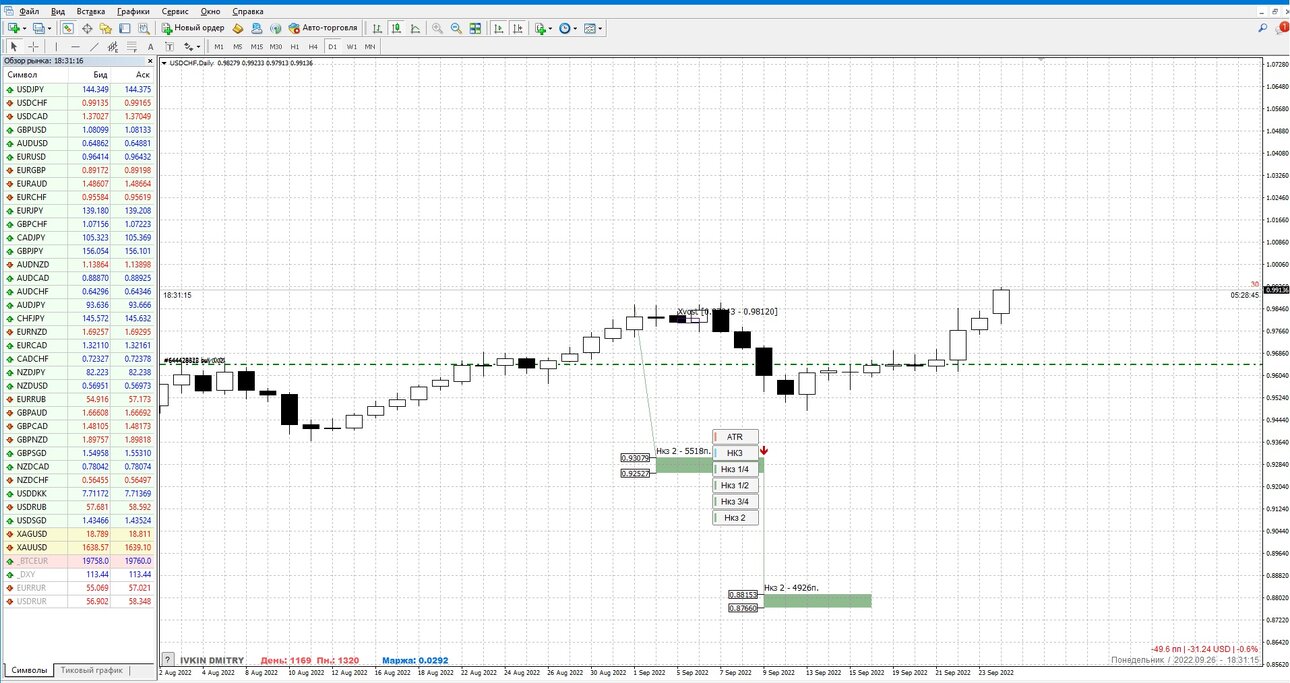1290x683 pixels.
Task: Toggle chart auto scroll
Action: 498,28
